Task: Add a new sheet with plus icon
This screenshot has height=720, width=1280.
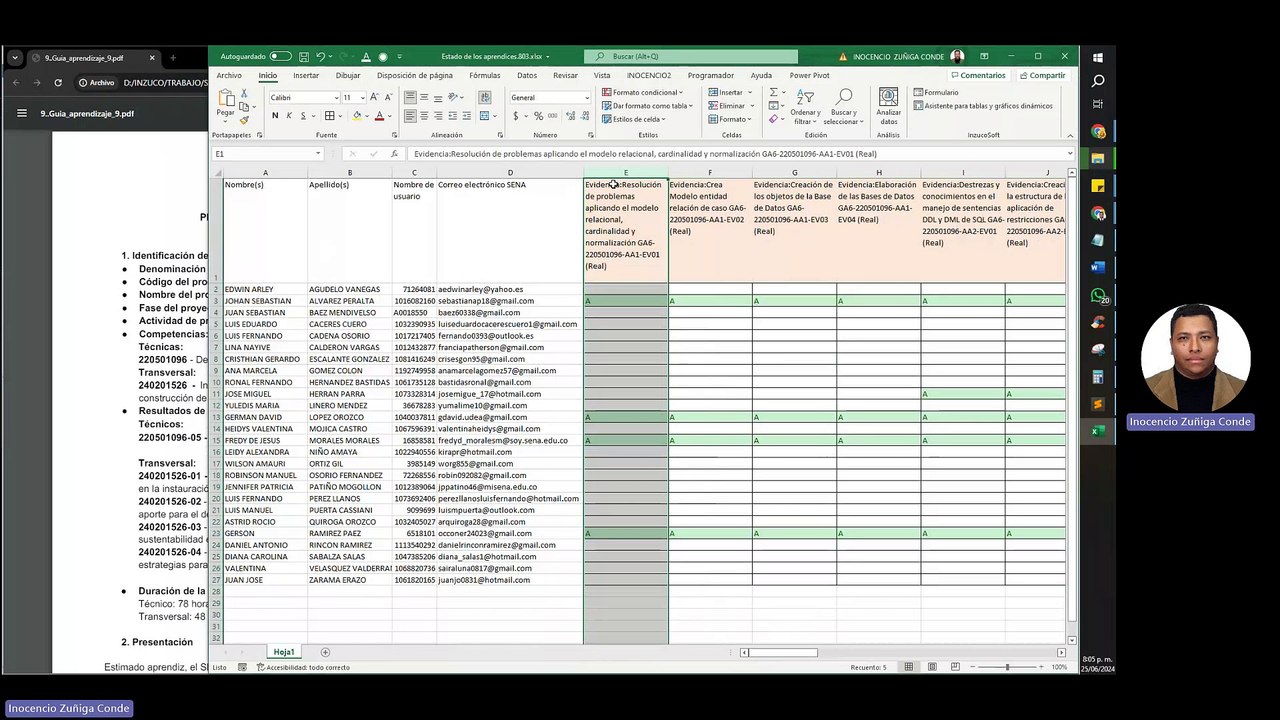Action: coord(325,652)
